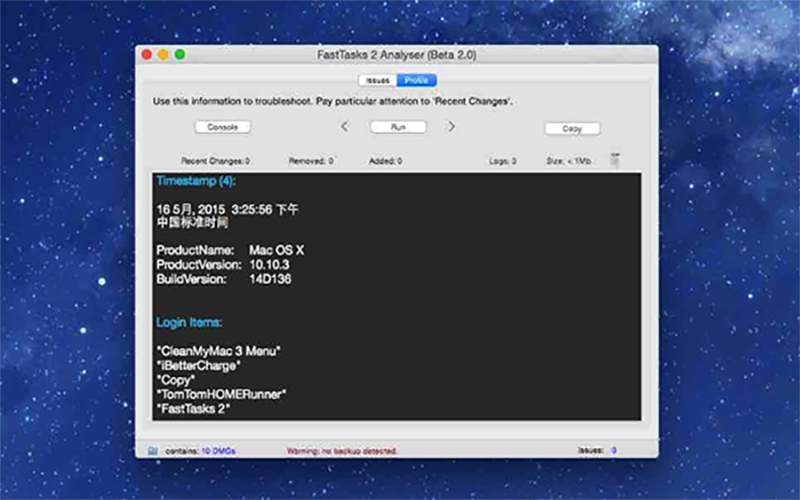
Task: Switch to the Issues tab
Action: point(378,81)
